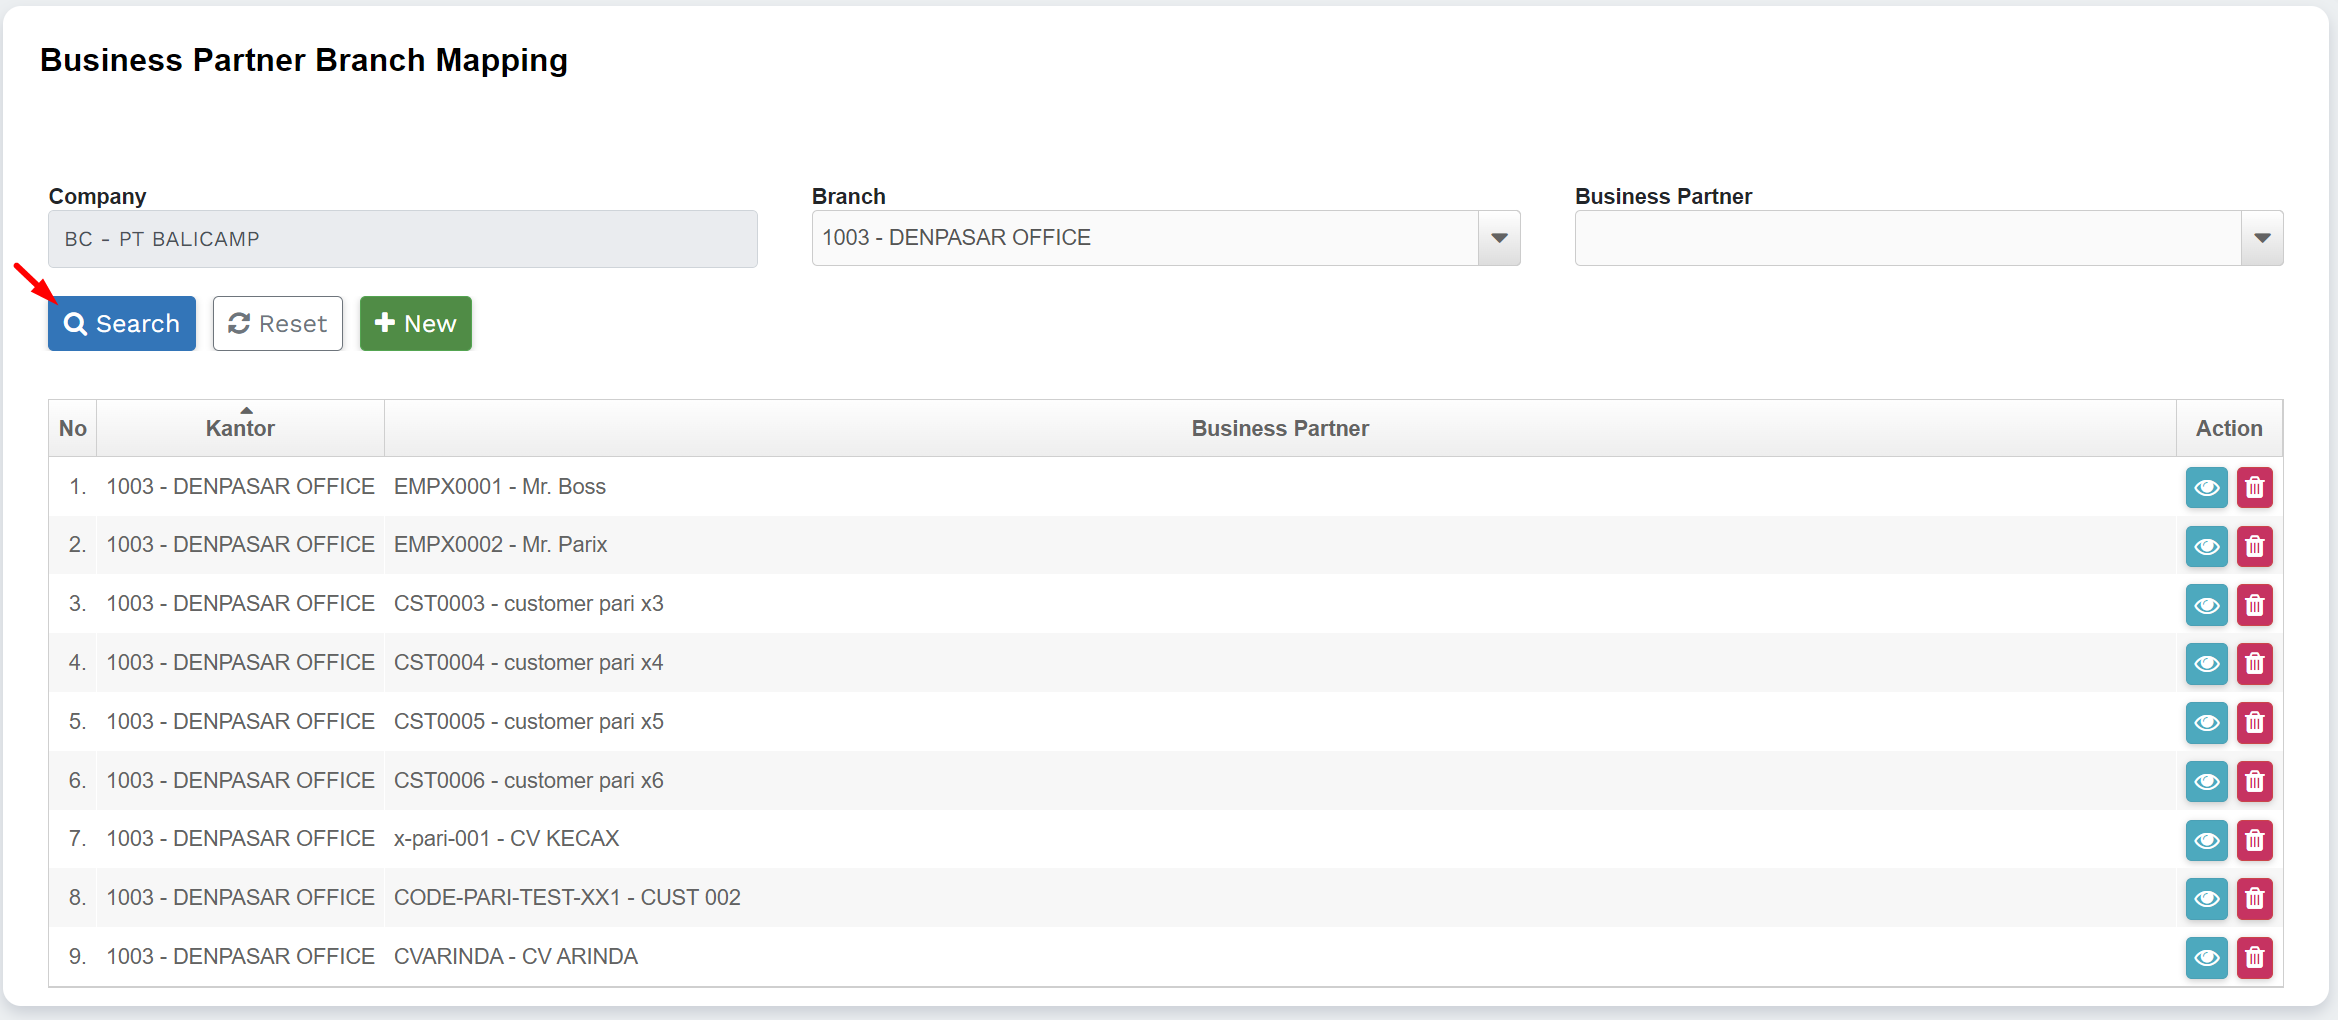Open eye icon for EMPX0001 Mr. Boss
The height and width of the screenshot is (1020, 2338).
click(x=2206, y=488)
